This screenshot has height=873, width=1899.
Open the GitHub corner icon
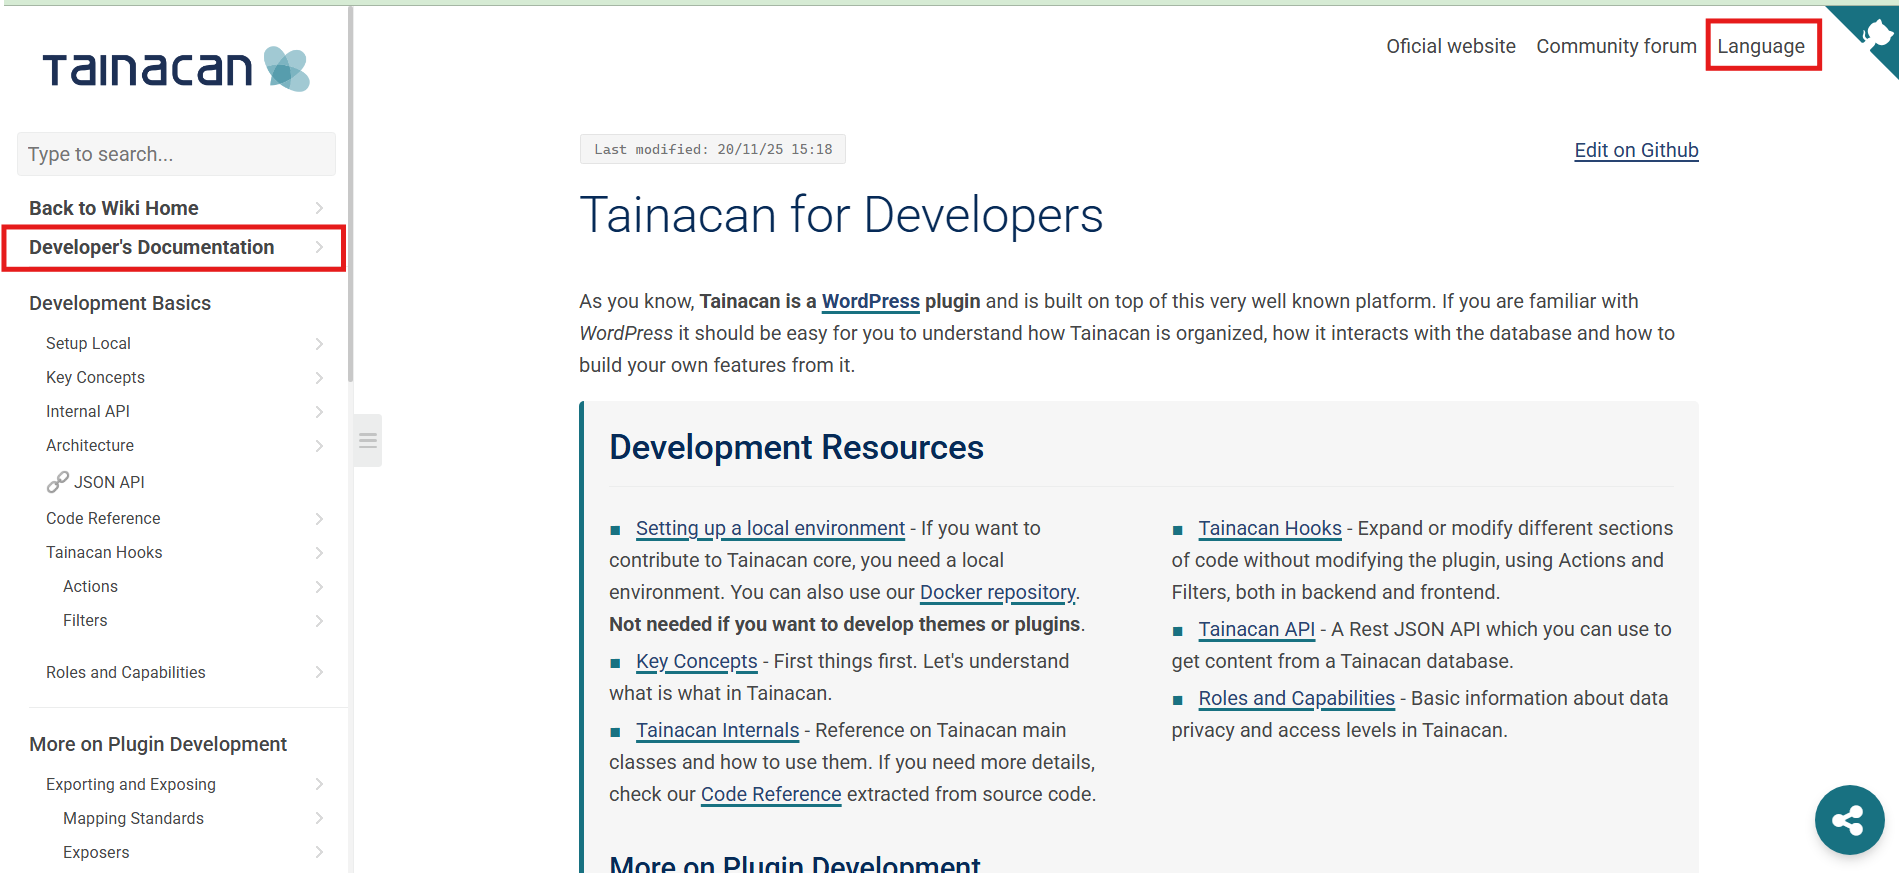coord(1866,38)
